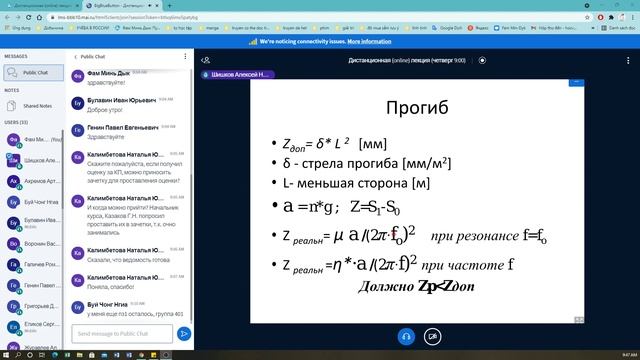Open the merge bookmark folder

(209, 28)
